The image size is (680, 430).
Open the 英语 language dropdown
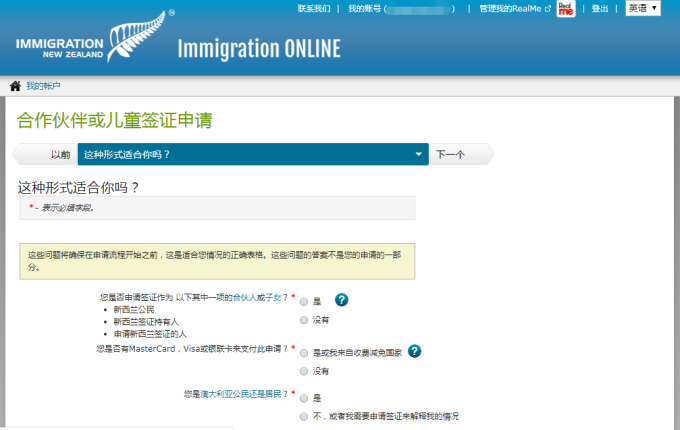pos(642,8)
